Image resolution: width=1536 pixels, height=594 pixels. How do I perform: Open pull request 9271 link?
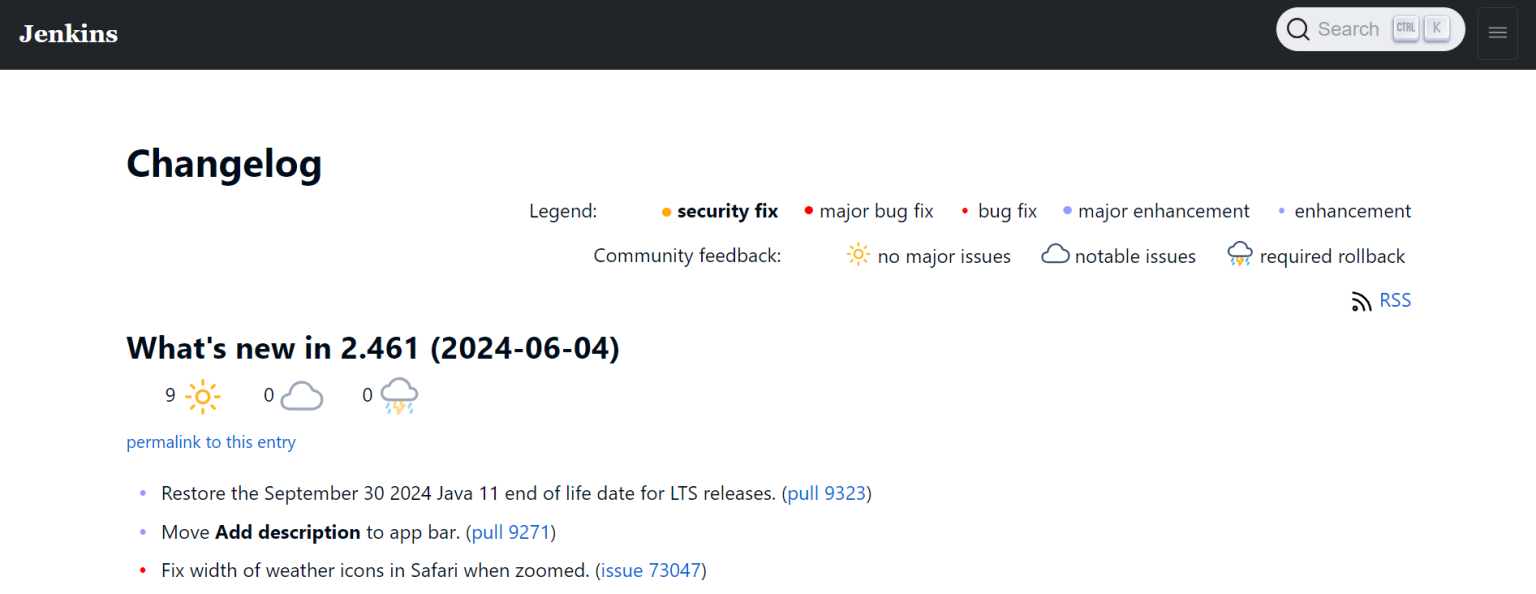tap(510, 532)
